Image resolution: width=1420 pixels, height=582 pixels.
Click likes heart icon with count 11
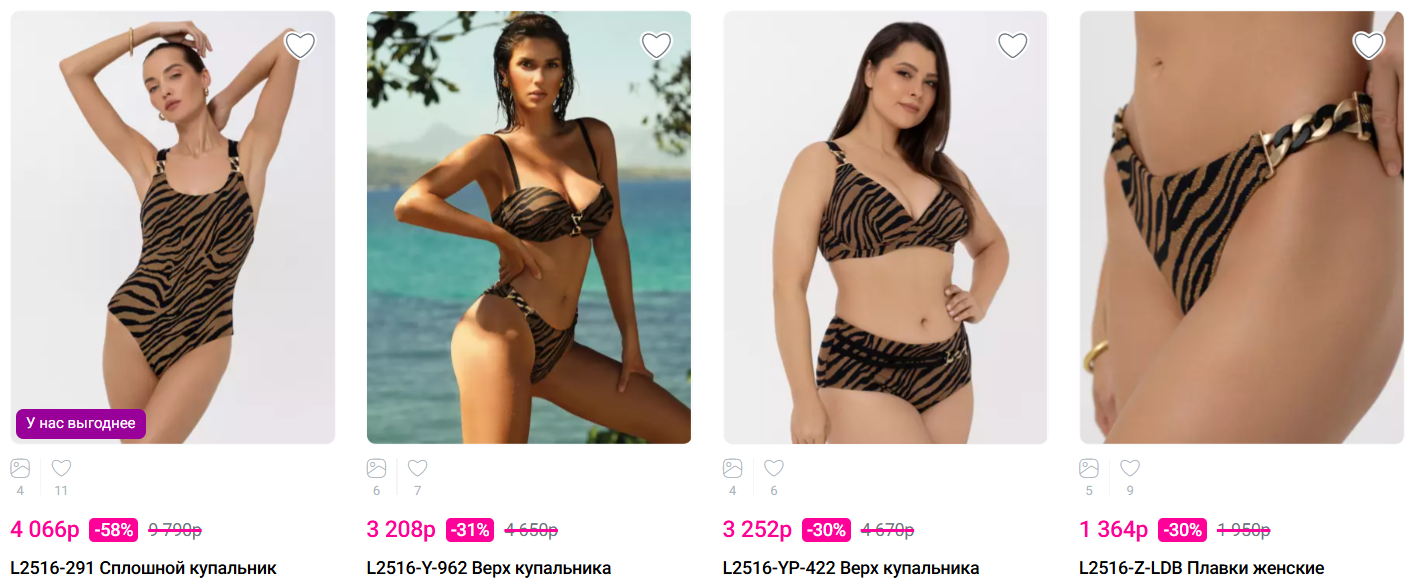pyautogui.click(x=61, y=468)
